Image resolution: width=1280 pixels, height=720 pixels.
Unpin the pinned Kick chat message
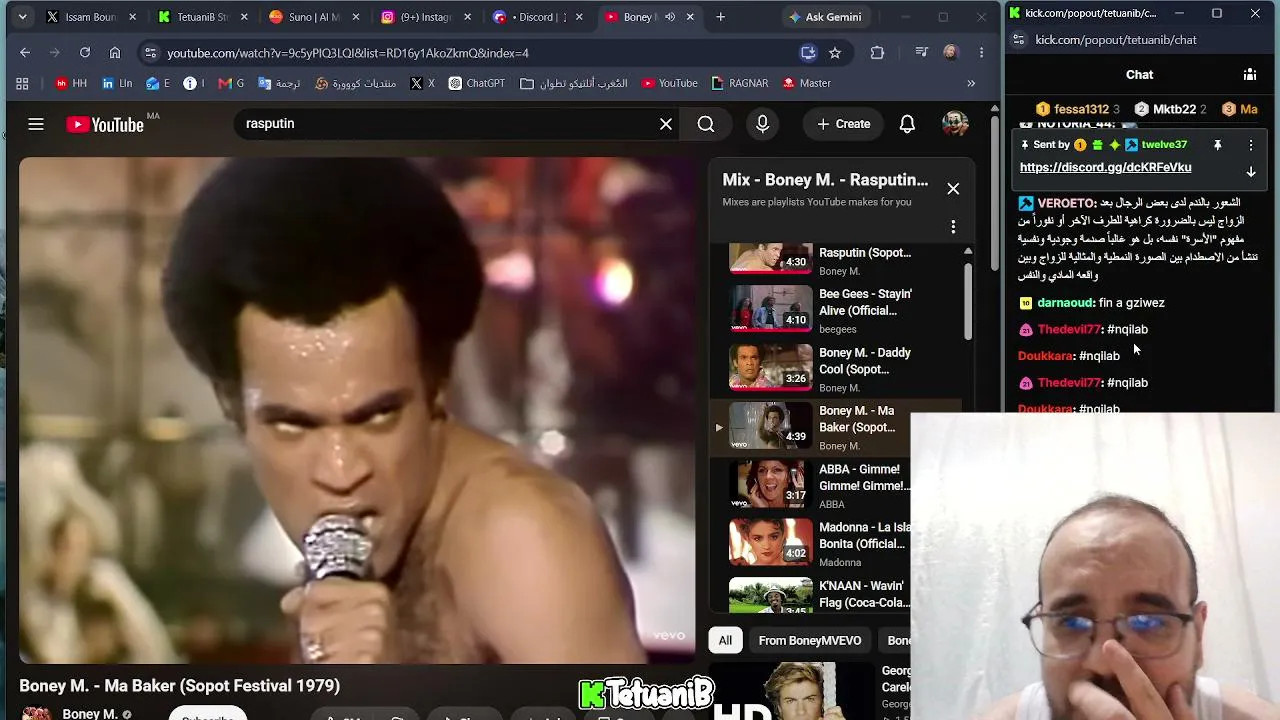[1217, 145]
